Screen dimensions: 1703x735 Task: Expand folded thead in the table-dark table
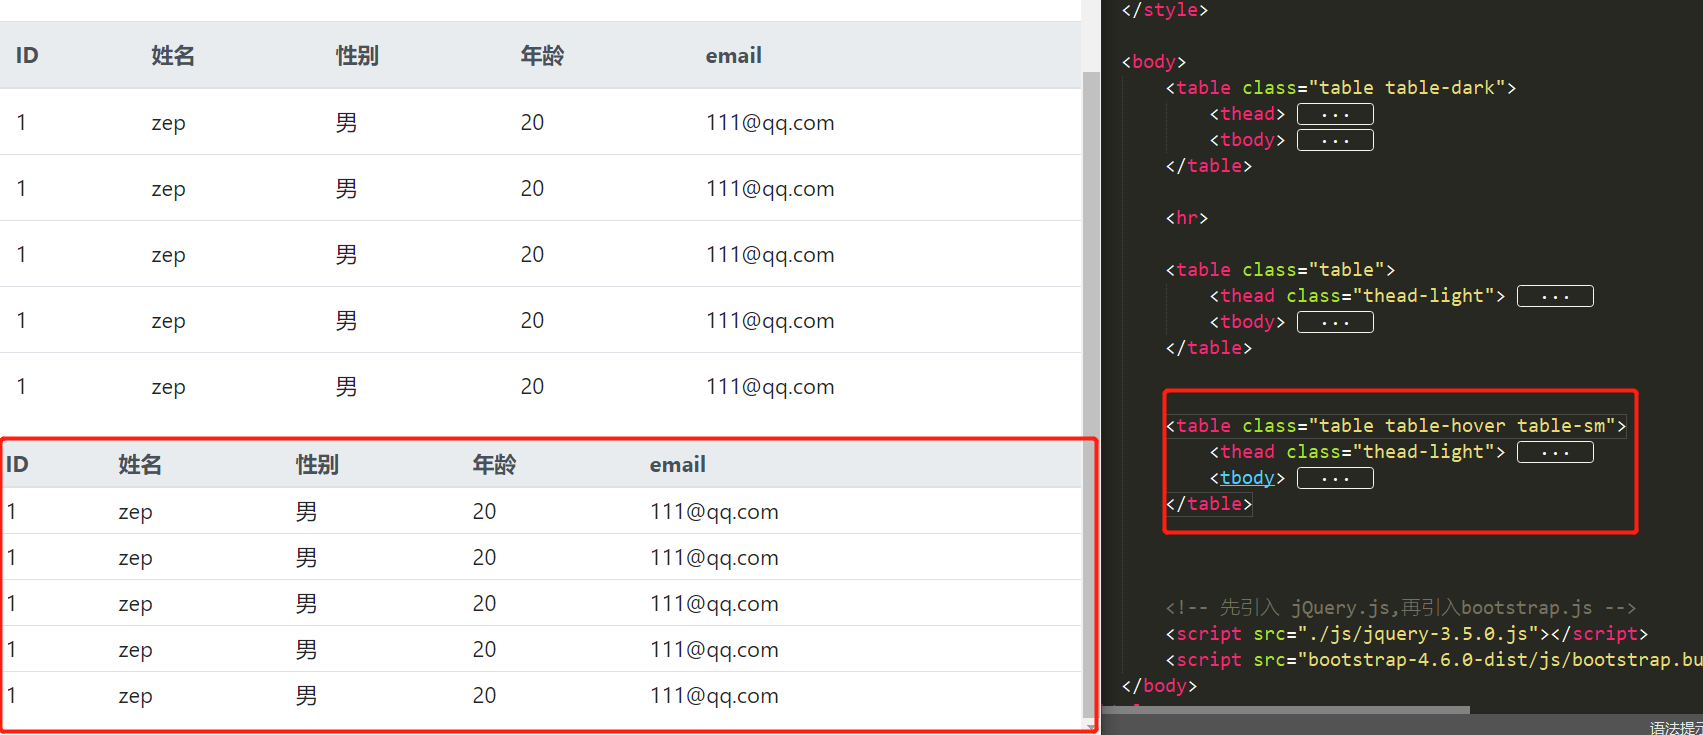(x=1335, y=114)
